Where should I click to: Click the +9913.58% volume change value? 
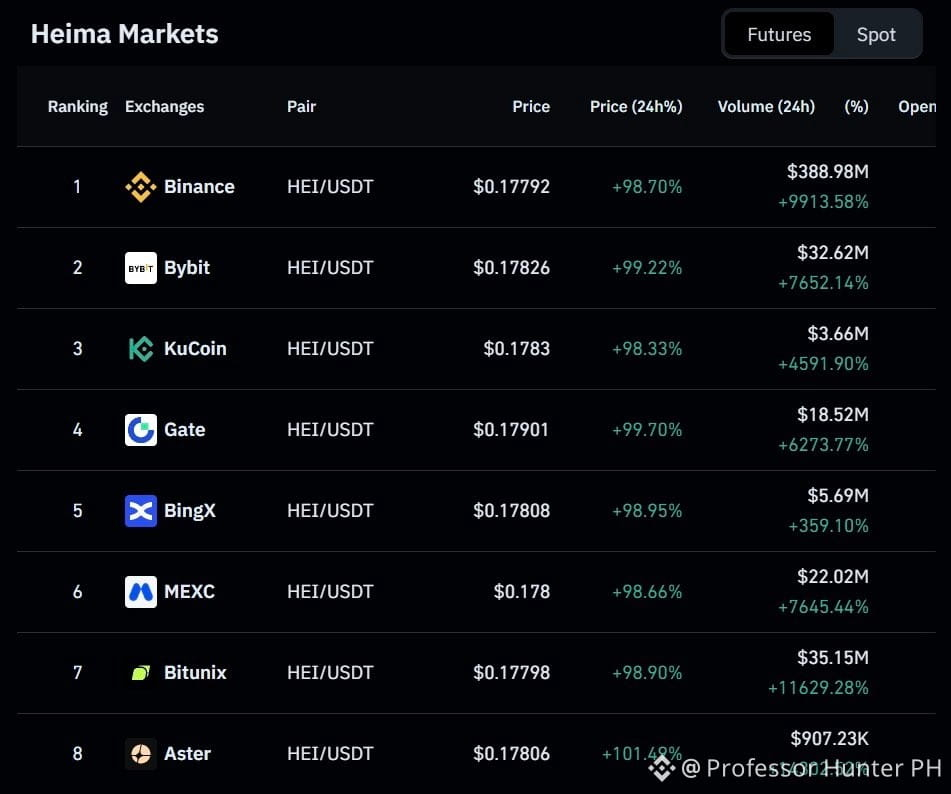pos(823,202)
